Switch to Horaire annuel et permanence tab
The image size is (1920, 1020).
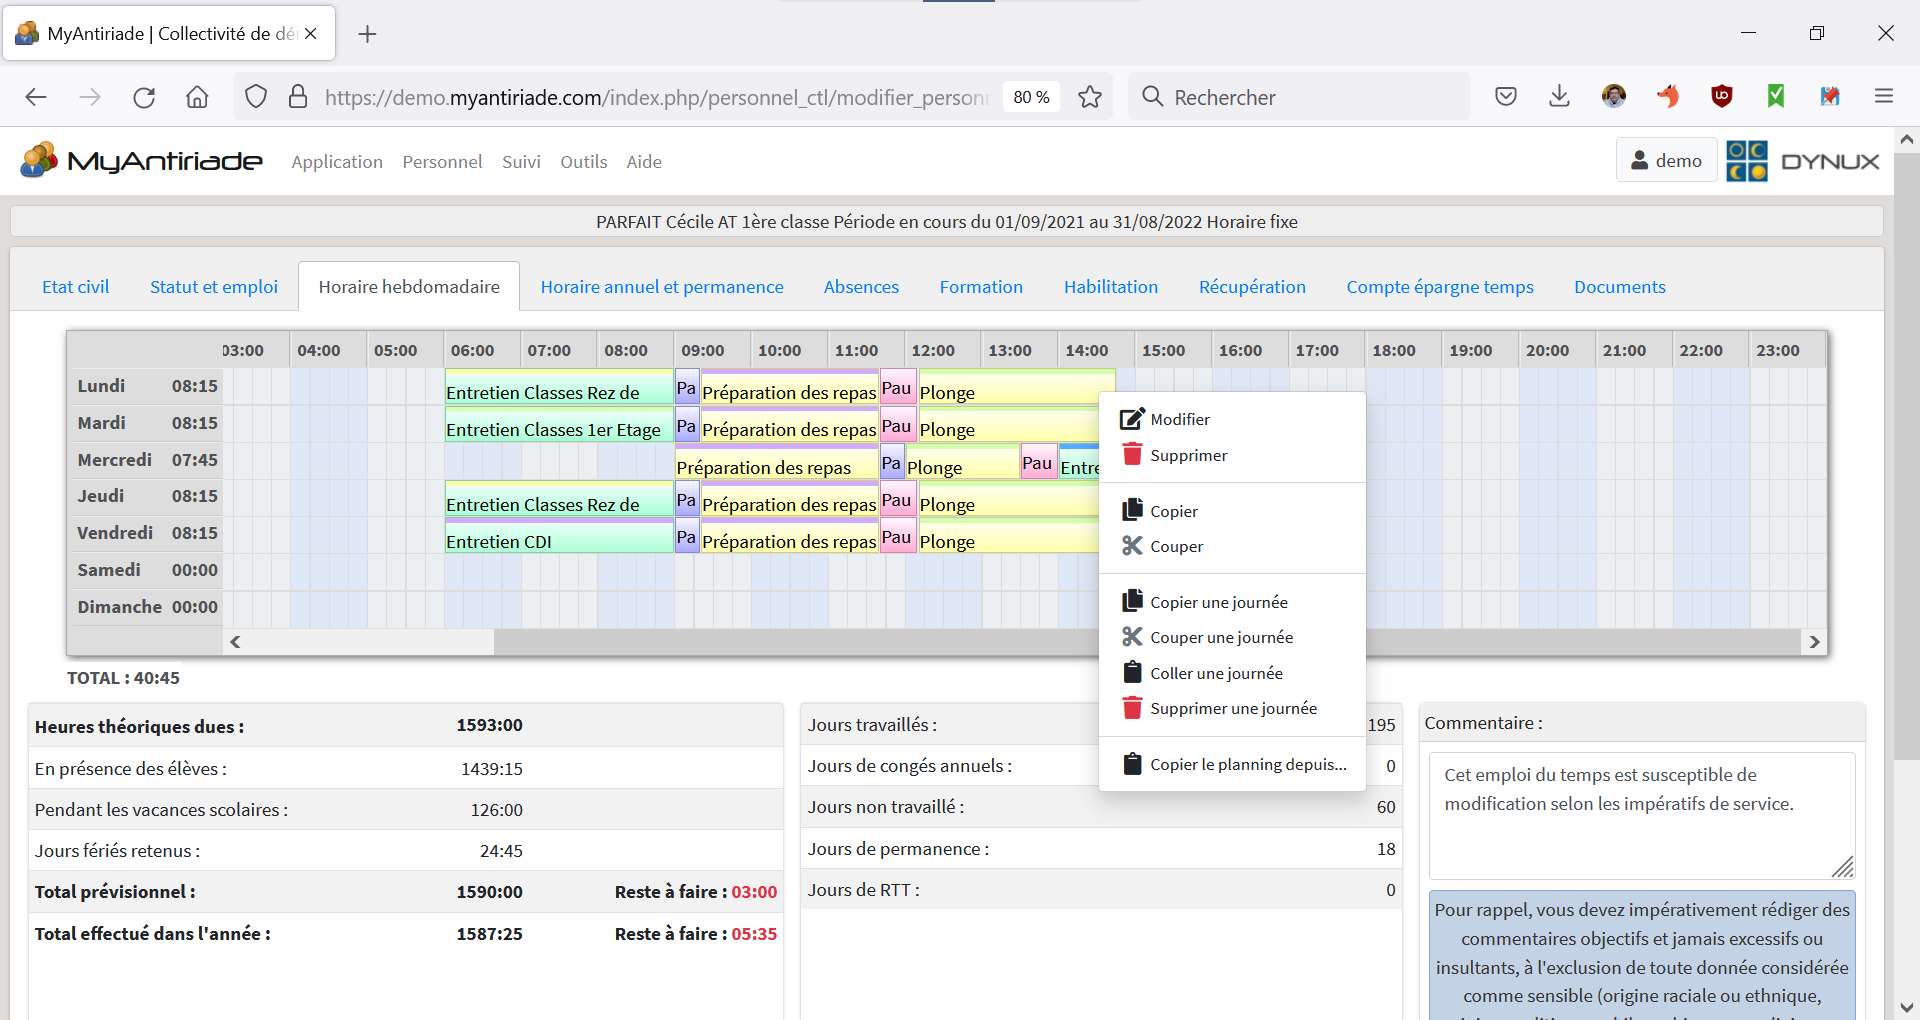point(662,287)
